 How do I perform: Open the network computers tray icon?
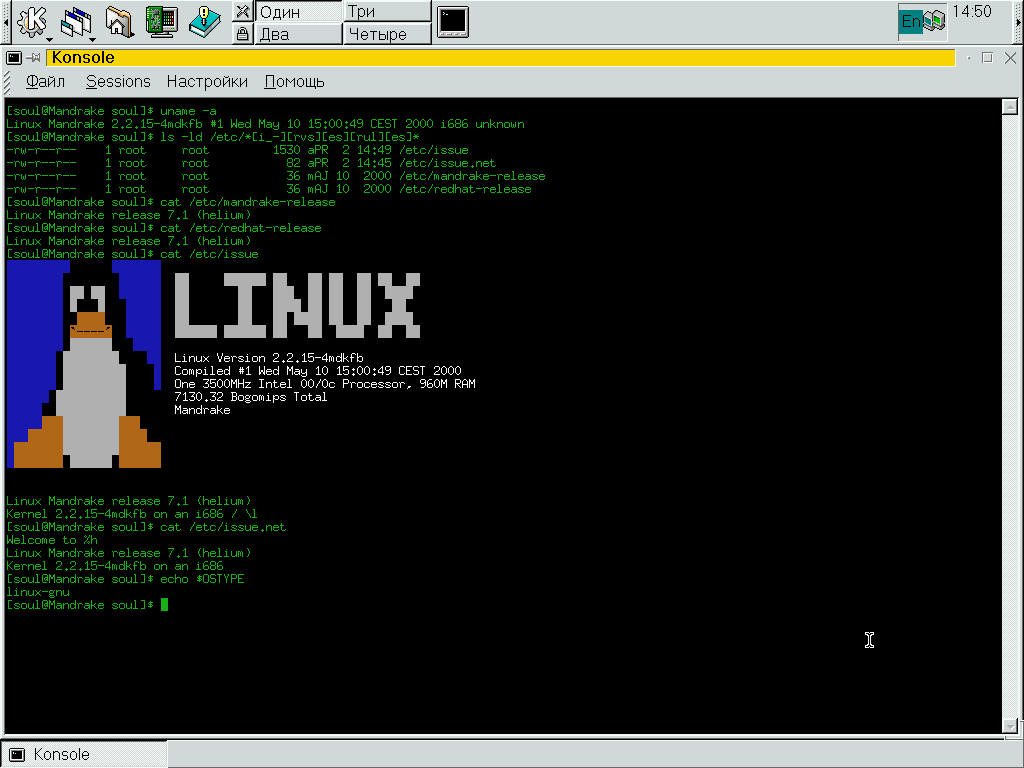coord(935,22)
